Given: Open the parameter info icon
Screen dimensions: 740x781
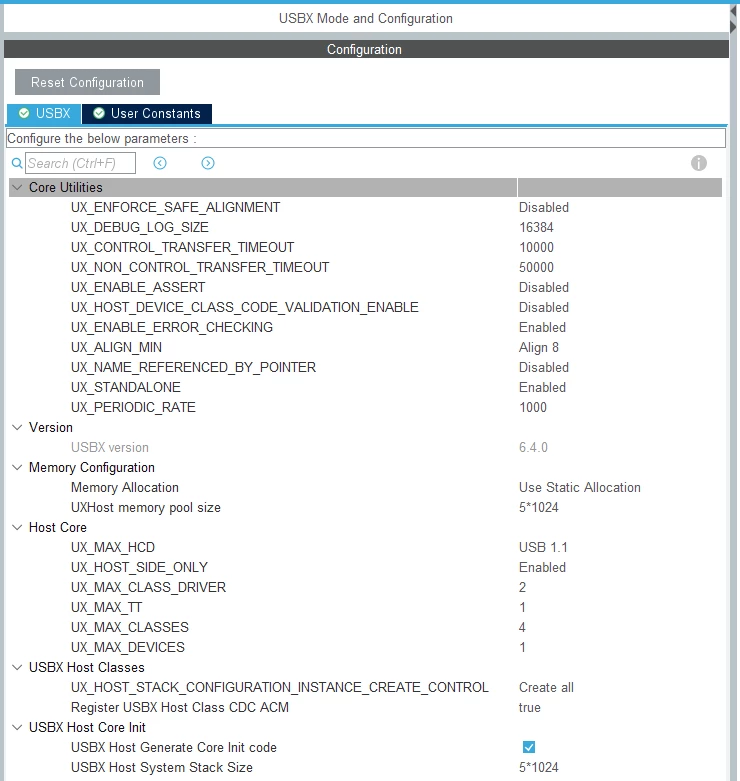Looking at the screenshot, I should coord(699,163).
